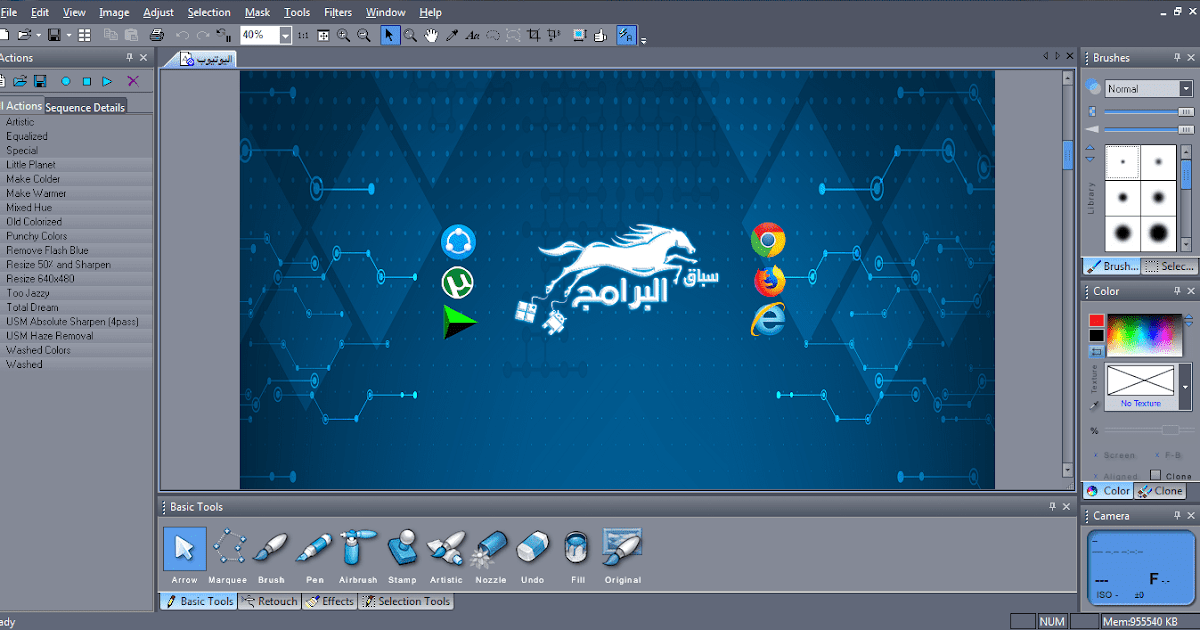Open the Mask menu
This screenshot has height=630, width=1200.
pos(256,12)
